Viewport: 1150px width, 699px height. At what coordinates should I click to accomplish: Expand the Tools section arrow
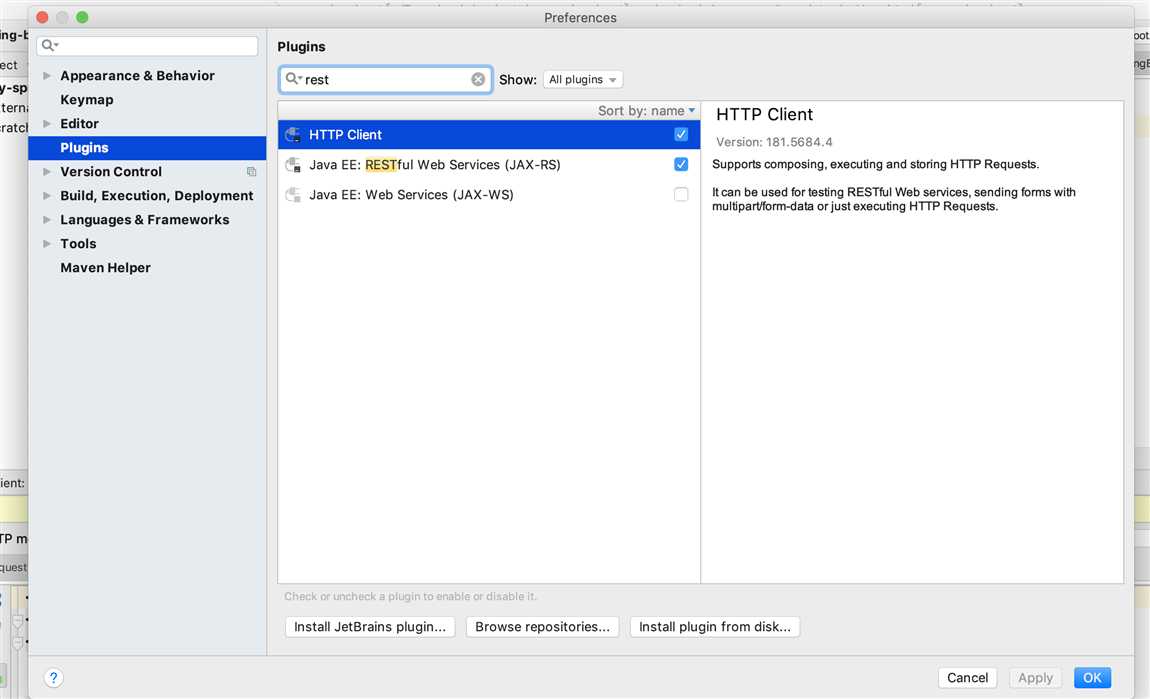point(47,244)
